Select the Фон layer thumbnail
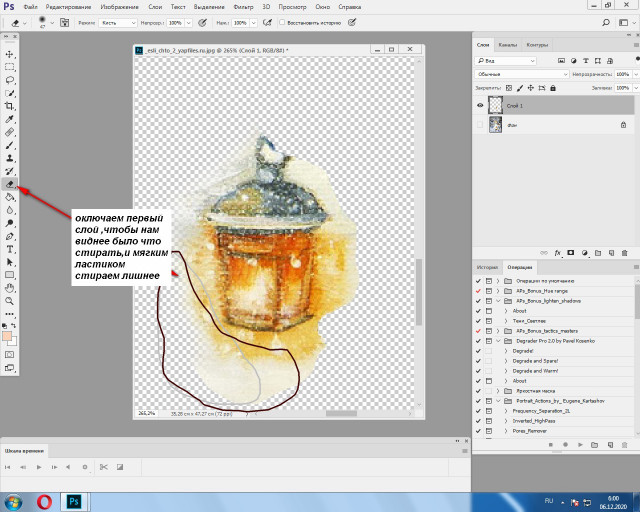This screenshot has width=640, height=512. point(496,125)
